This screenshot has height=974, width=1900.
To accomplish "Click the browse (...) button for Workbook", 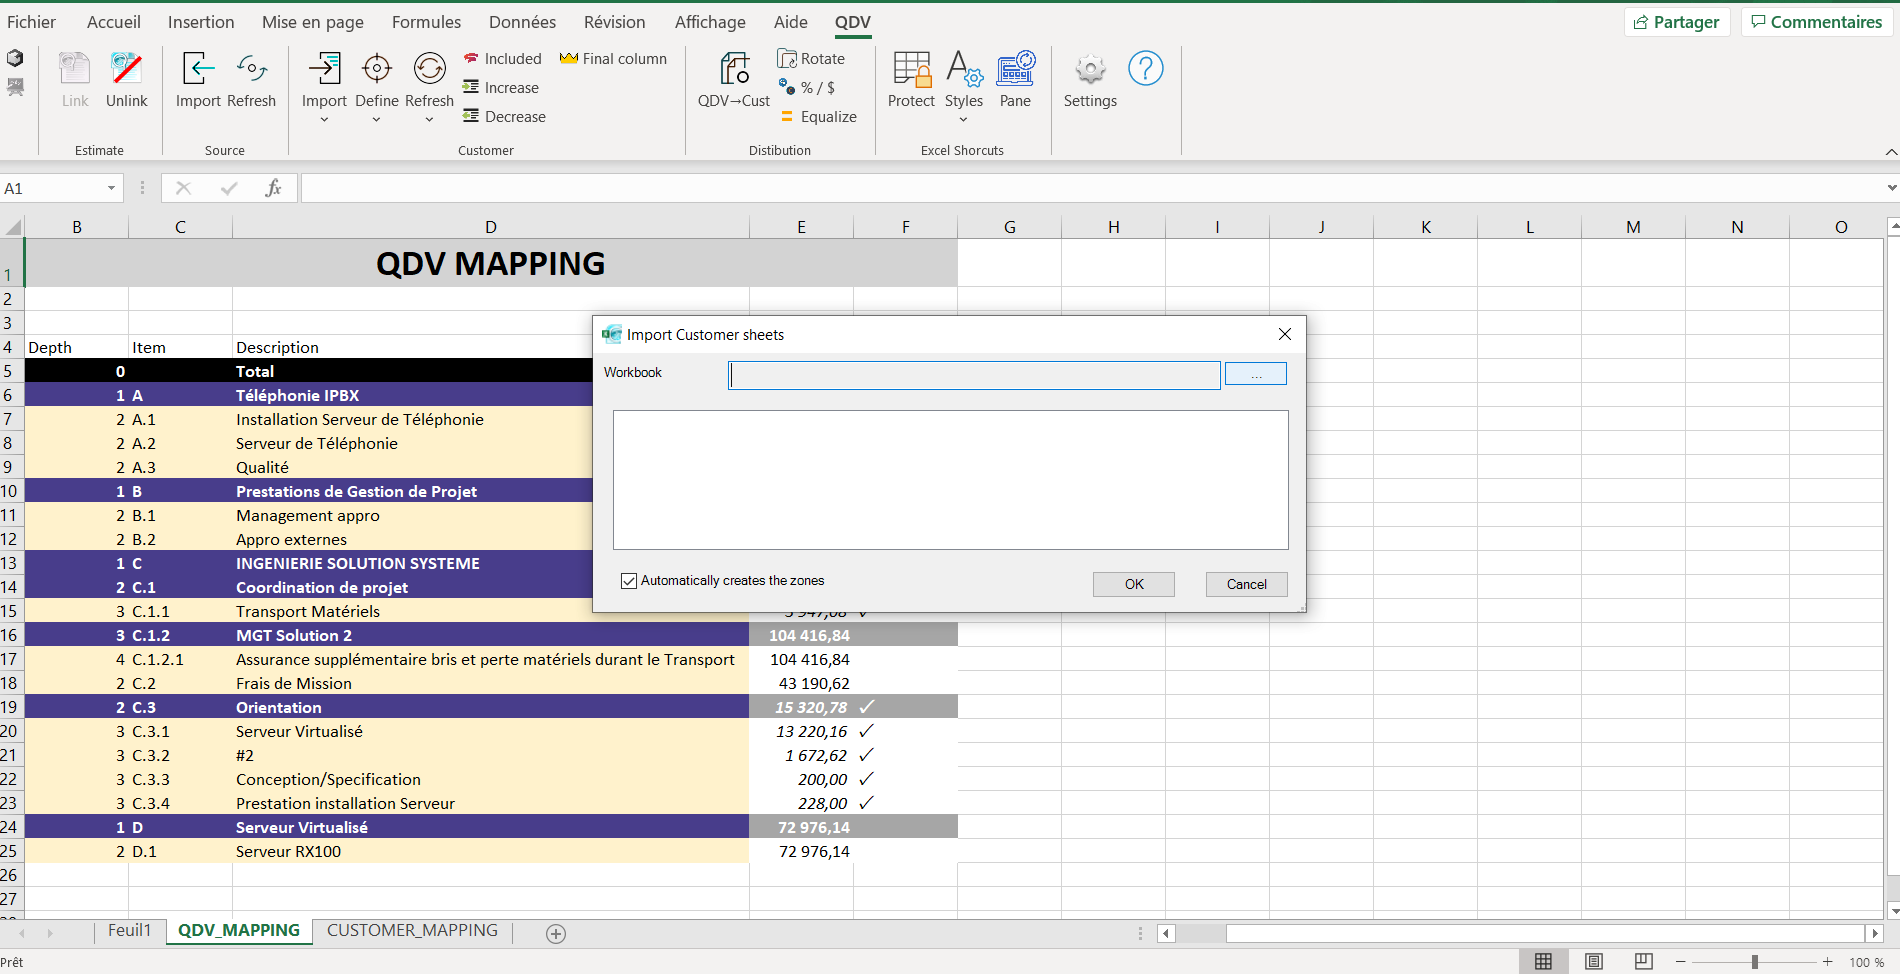I will click(x=1256, y=374).
